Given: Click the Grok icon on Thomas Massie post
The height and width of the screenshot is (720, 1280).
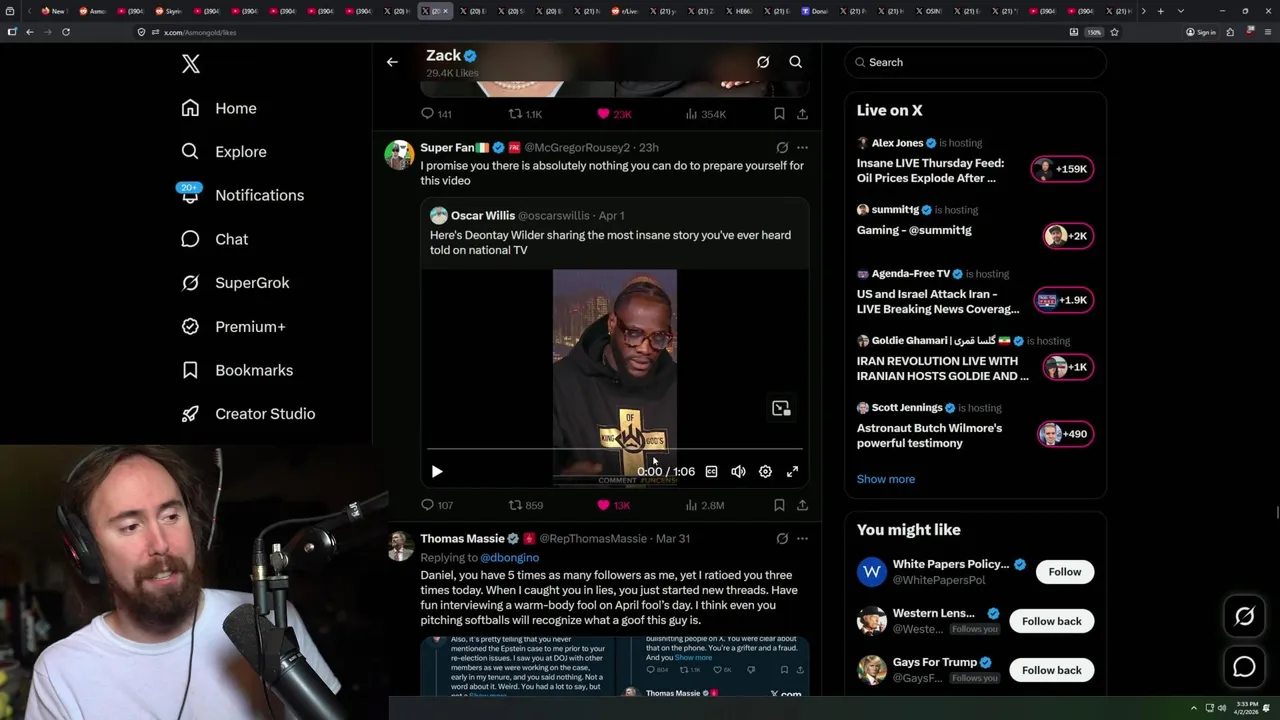Looking at the screenshot, I should 782,538.
